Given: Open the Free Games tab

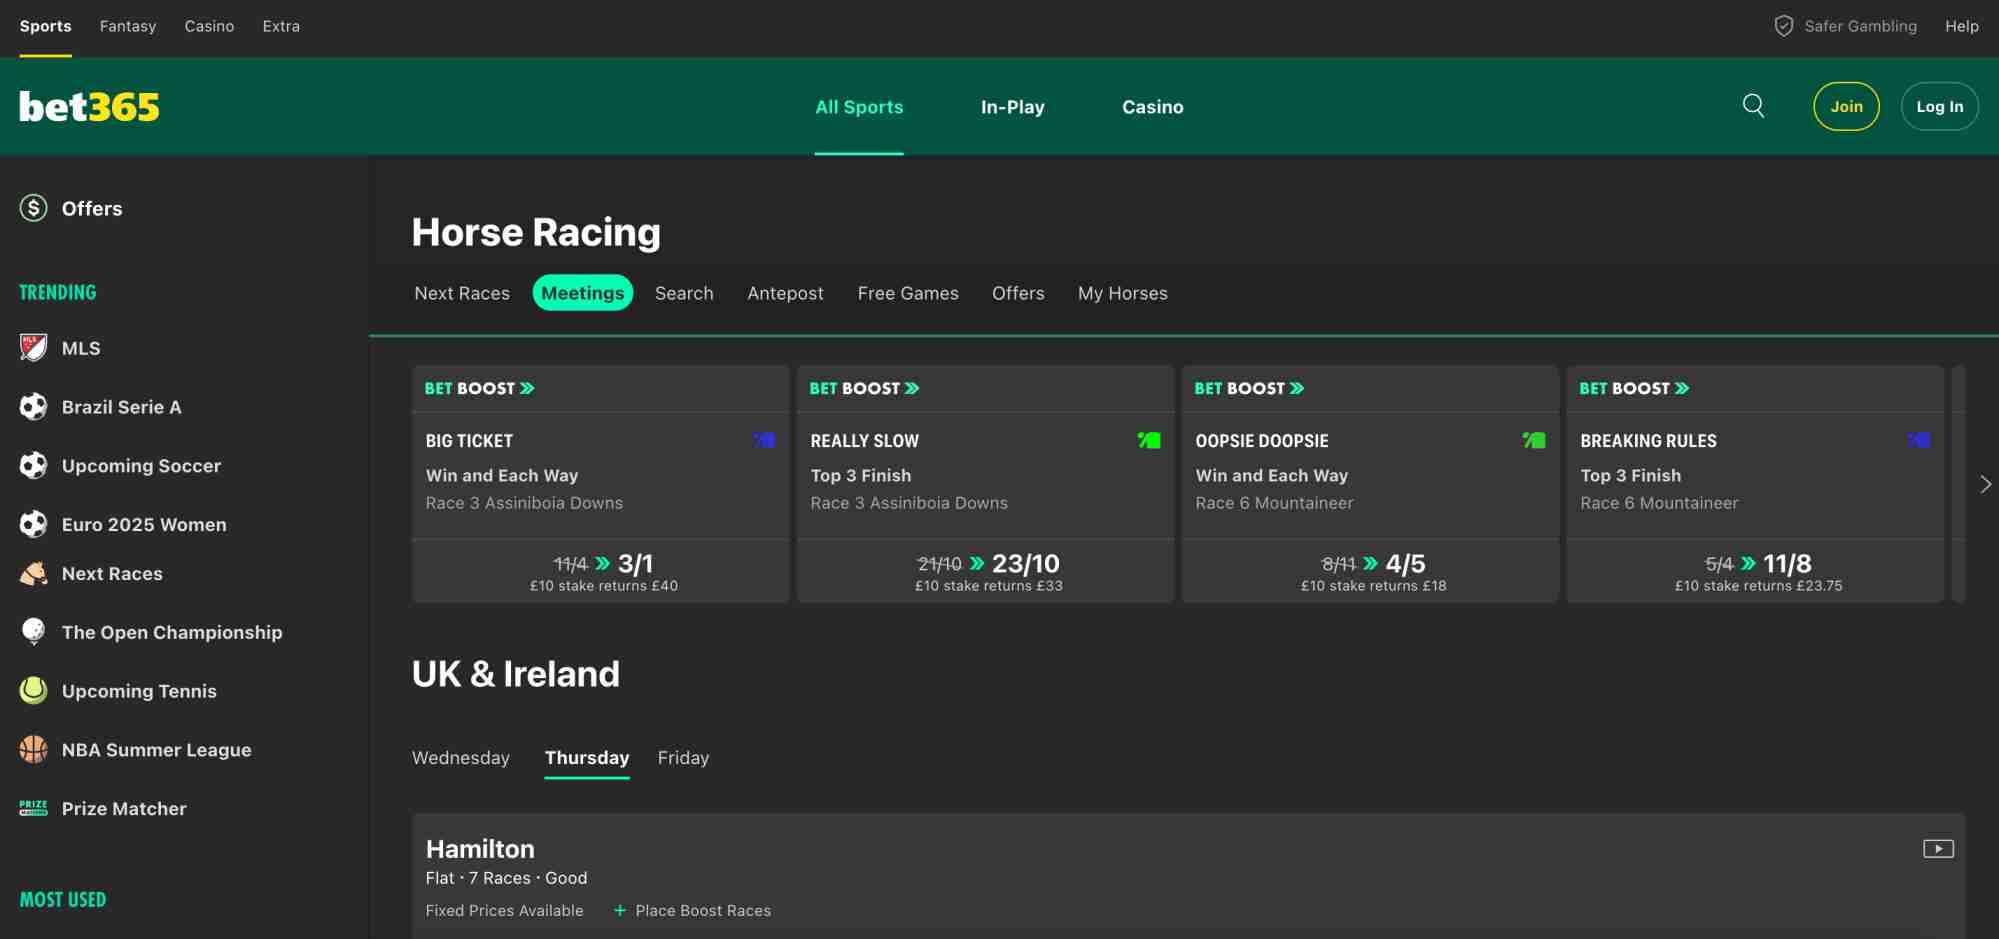Looking at the screenshot, I should 908,293.
